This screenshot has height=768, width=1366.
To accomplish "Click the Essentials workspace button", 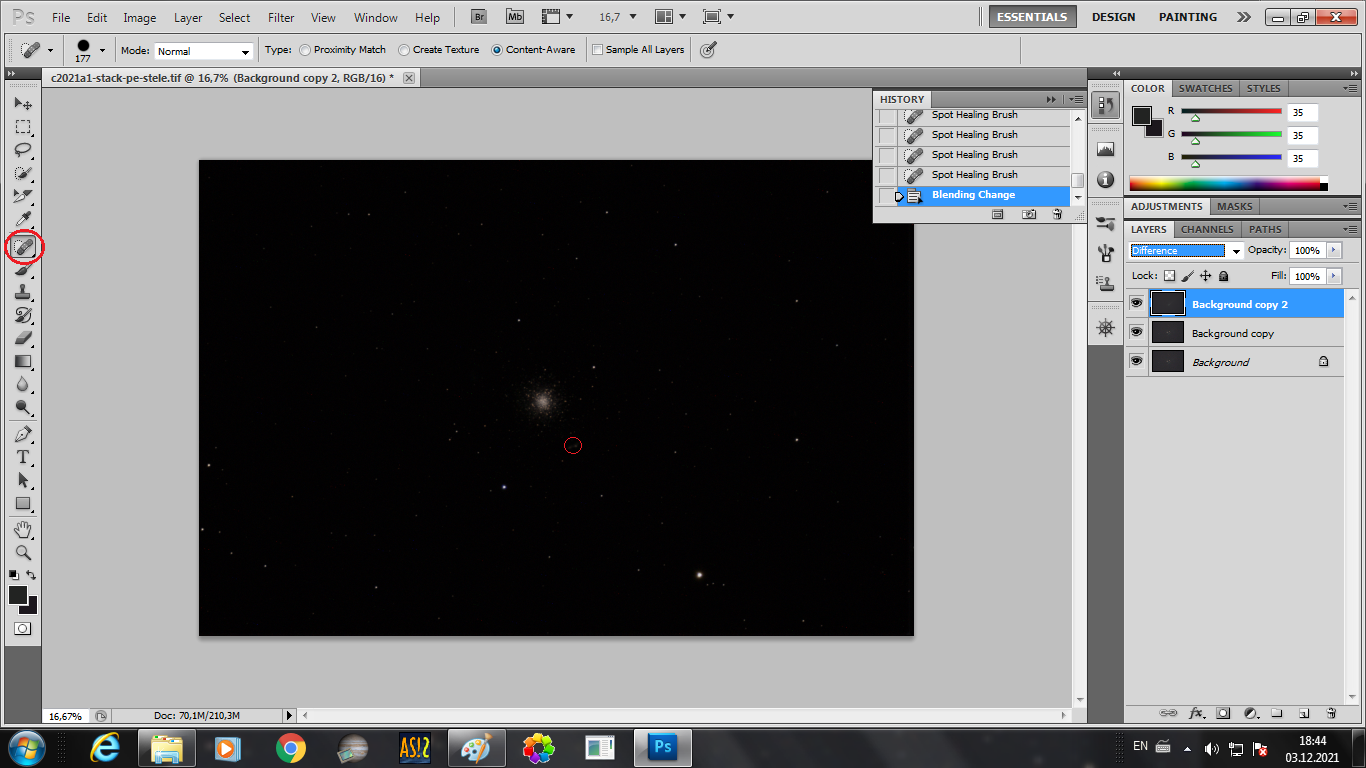I will point(1033,17).
